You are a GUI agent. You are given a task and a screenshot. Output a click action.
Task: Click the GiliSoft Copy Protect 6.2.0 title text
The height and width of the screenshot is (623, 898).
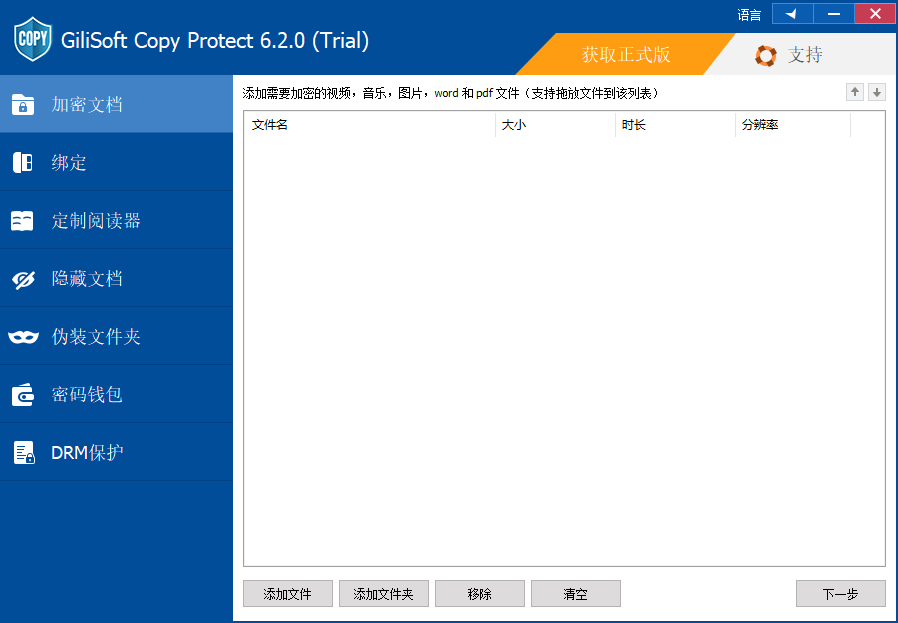(215, 41)
